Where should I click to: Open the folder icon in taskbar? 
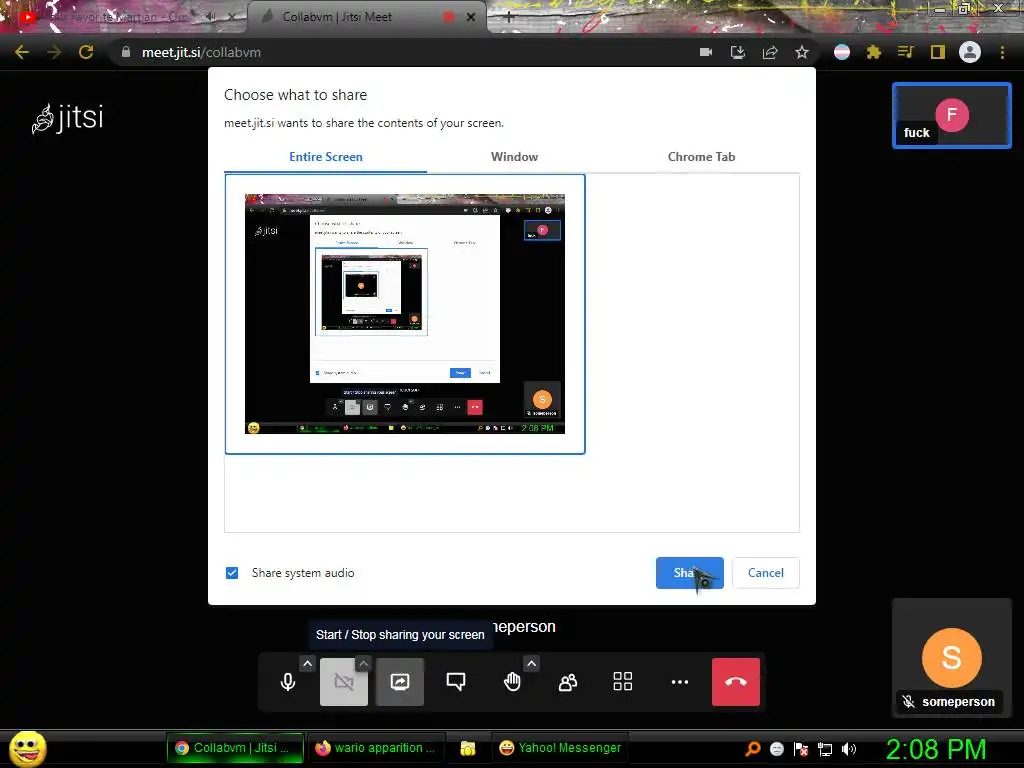(x=468, y=748)
